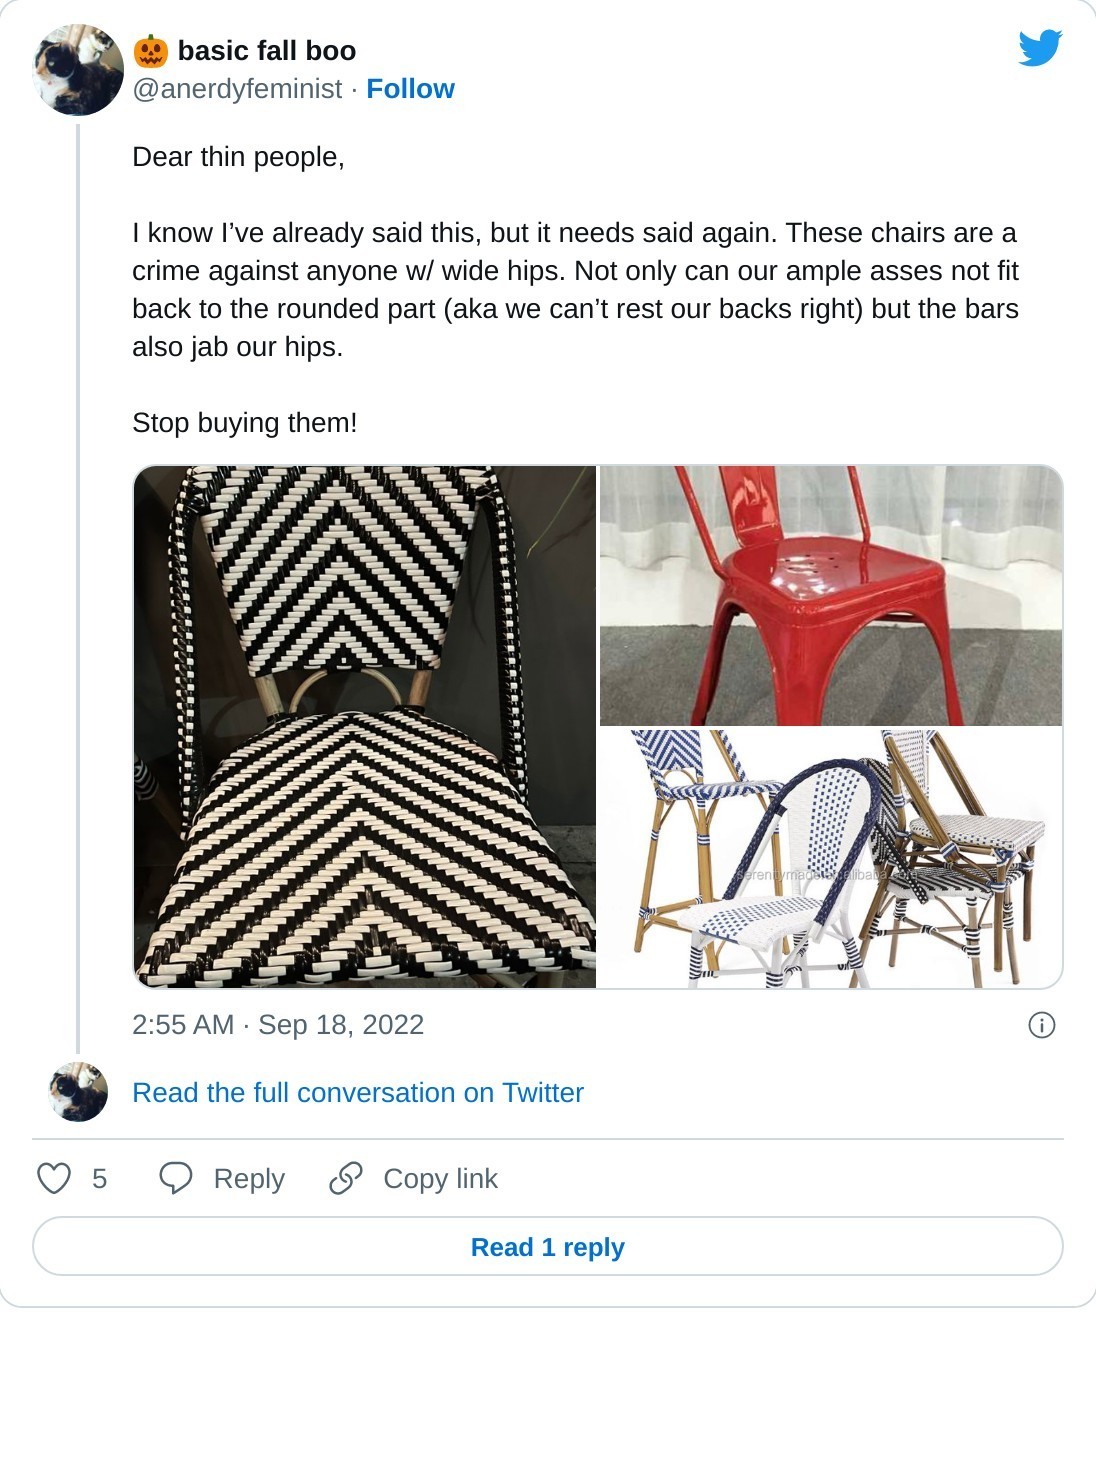Open the info circle icon

pos(1041,1025)
